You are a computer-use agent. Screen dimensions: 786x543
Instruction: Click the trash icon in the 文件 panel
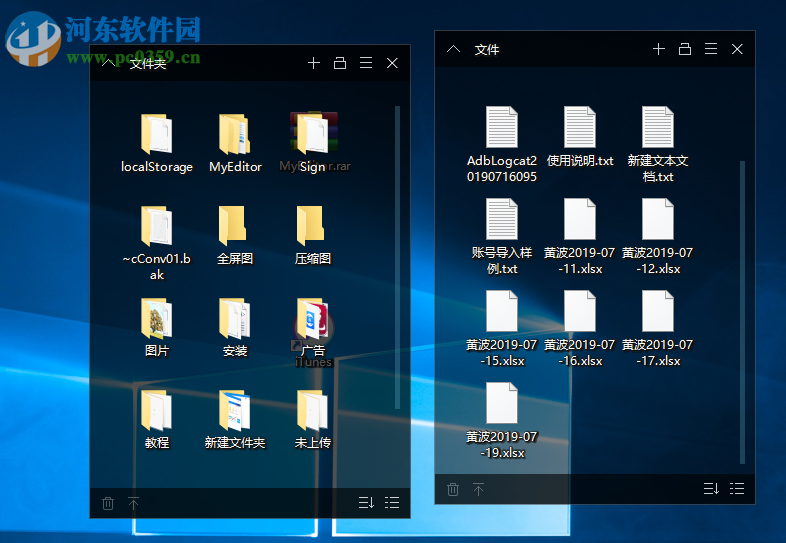coord(453,489)
